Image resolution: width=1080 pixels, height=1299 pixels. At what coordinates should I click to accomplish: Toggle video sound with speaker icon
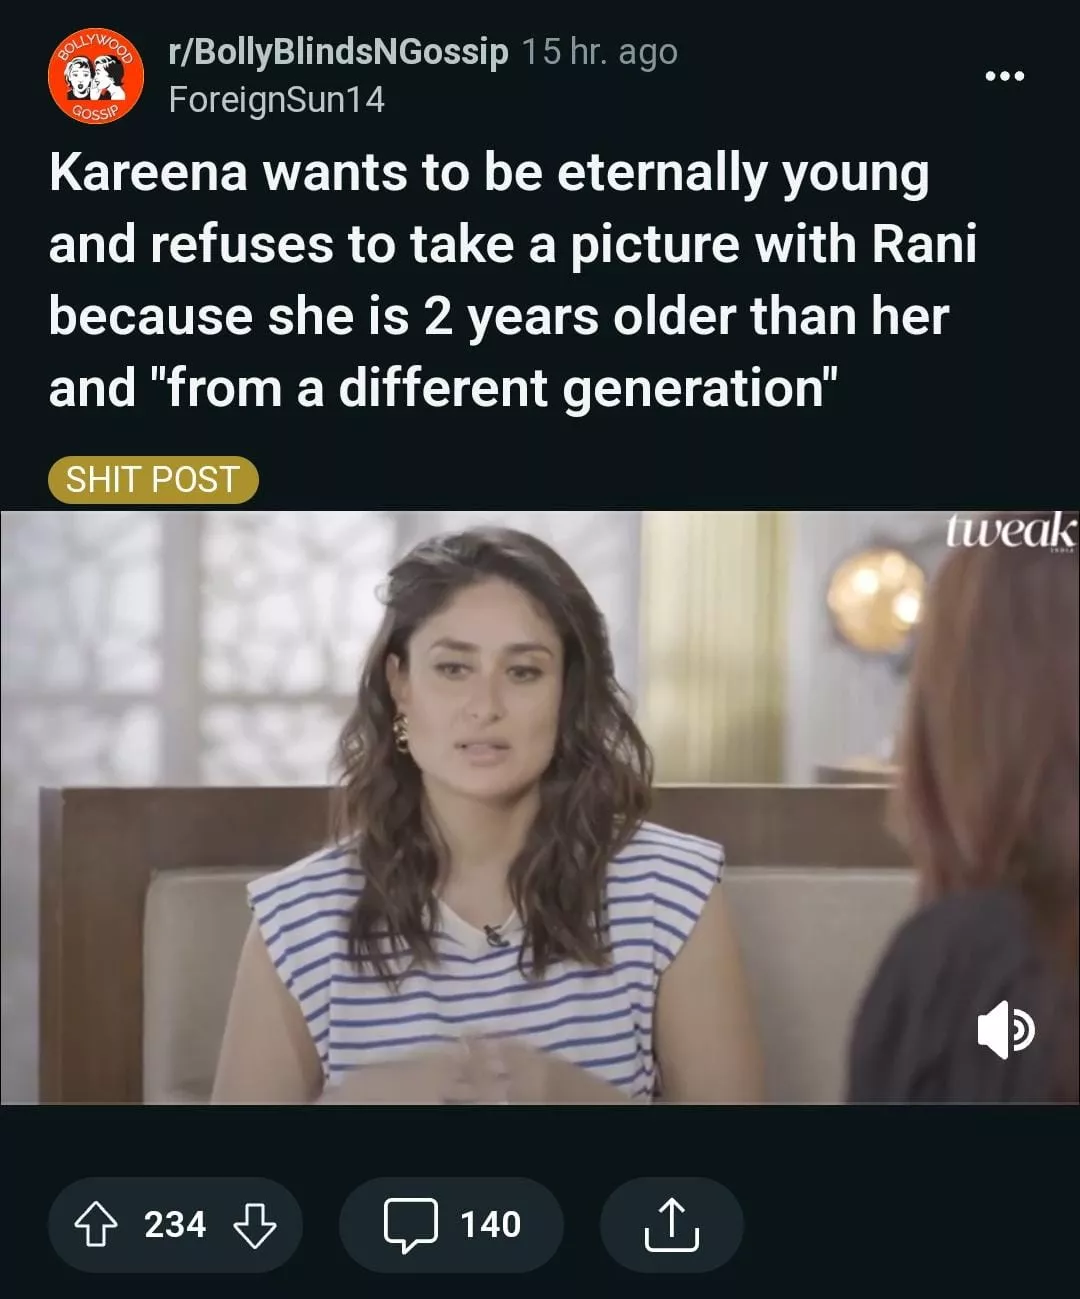[x=1005, y=1031]
